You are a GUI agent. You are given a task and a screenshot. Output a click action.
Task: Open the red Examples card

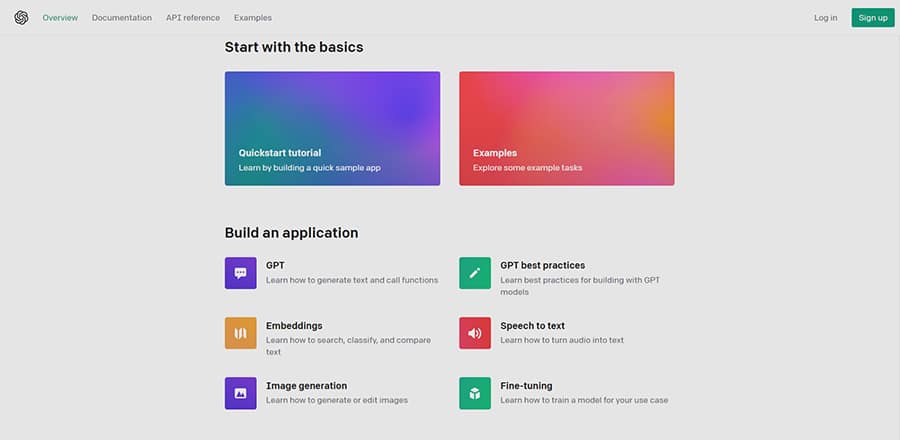pos(566,128)
